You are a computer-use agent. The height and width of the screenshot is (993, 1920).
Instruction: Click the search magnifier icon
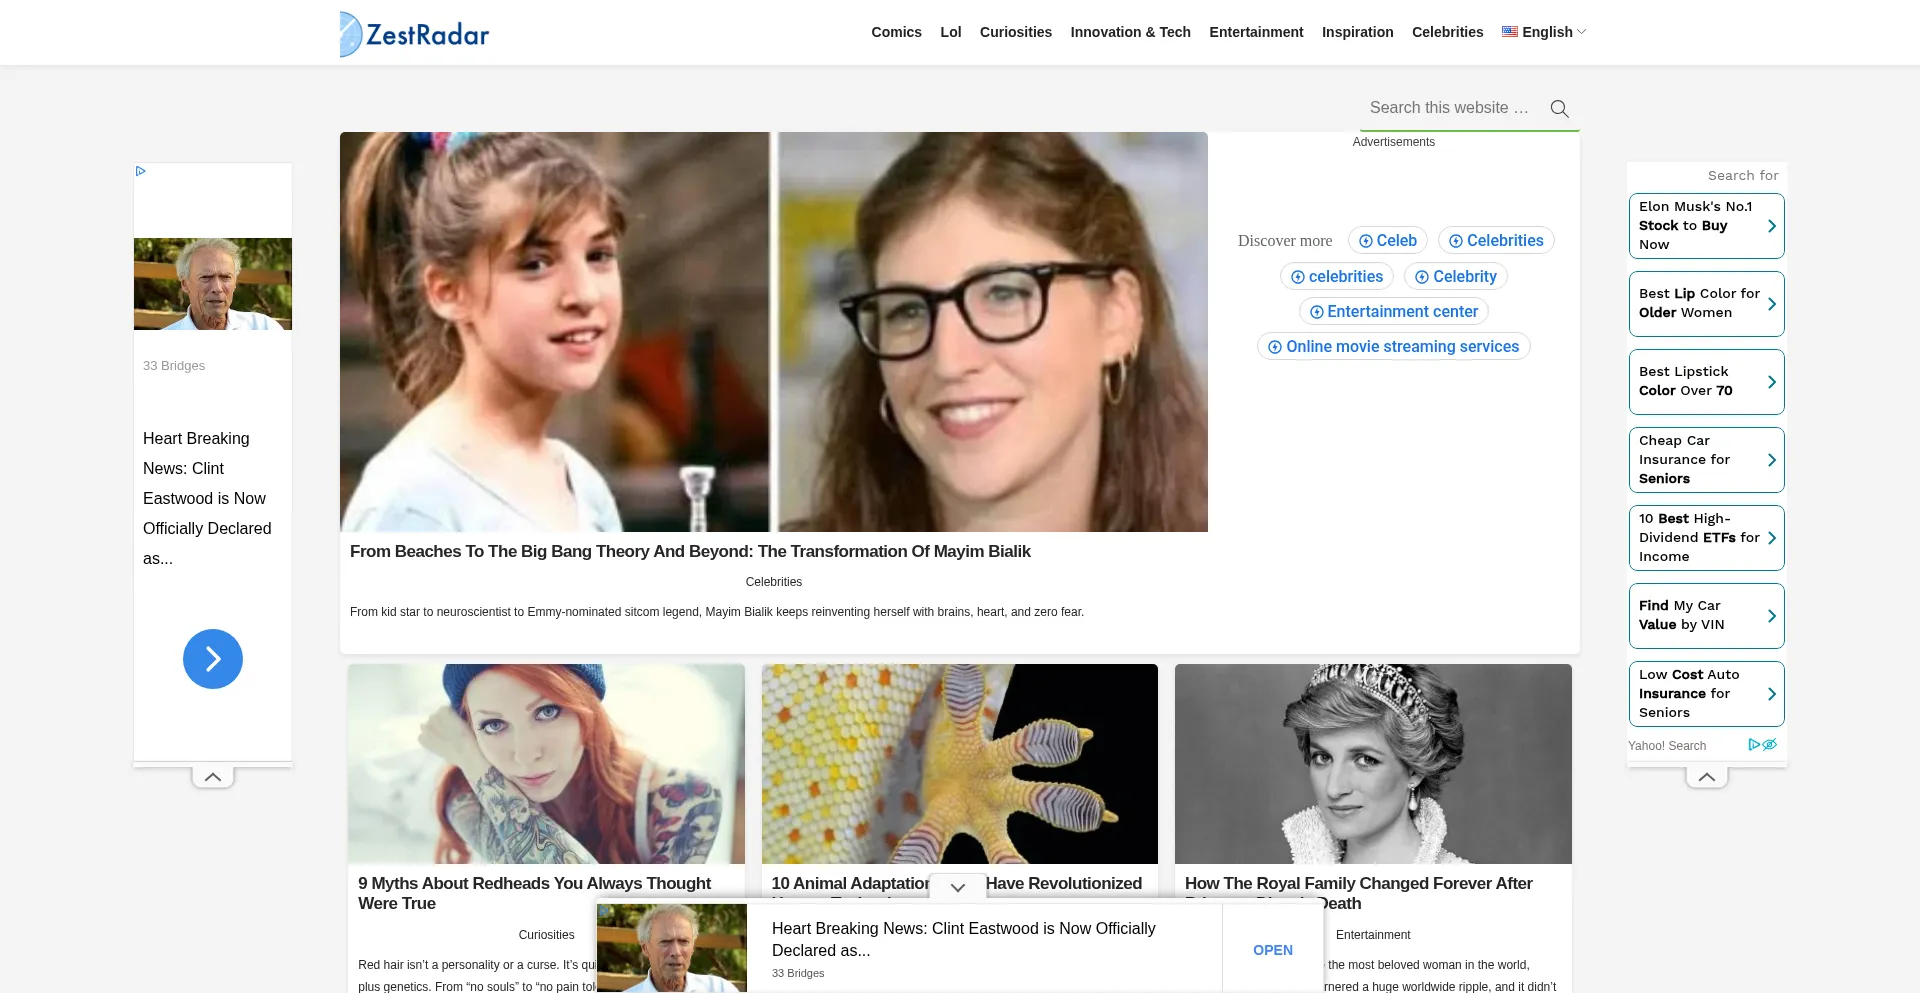[x=1559, y=109]
